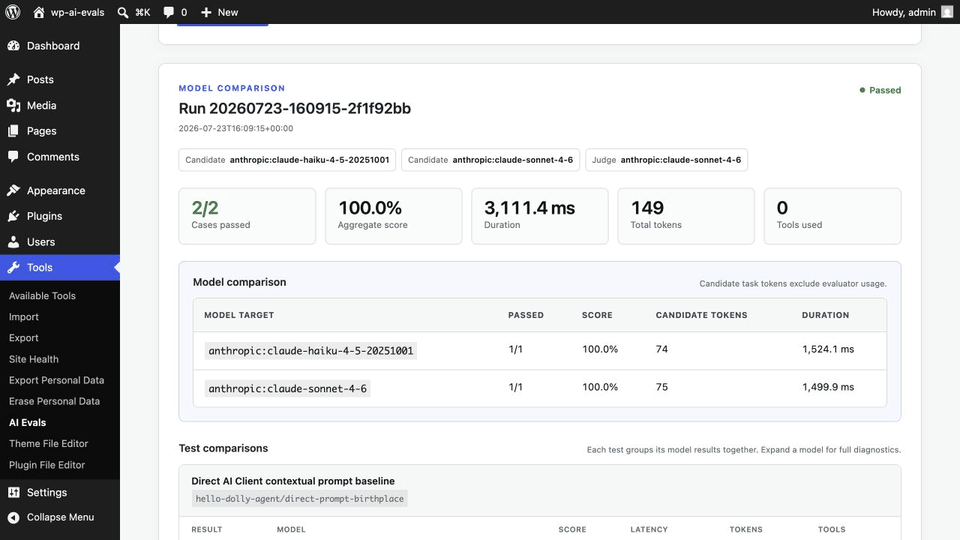Image resolution: width=960 pixels, height=540 pixels.
Task: Click the plus icon beside New
Action: click(x=206, y=12)
